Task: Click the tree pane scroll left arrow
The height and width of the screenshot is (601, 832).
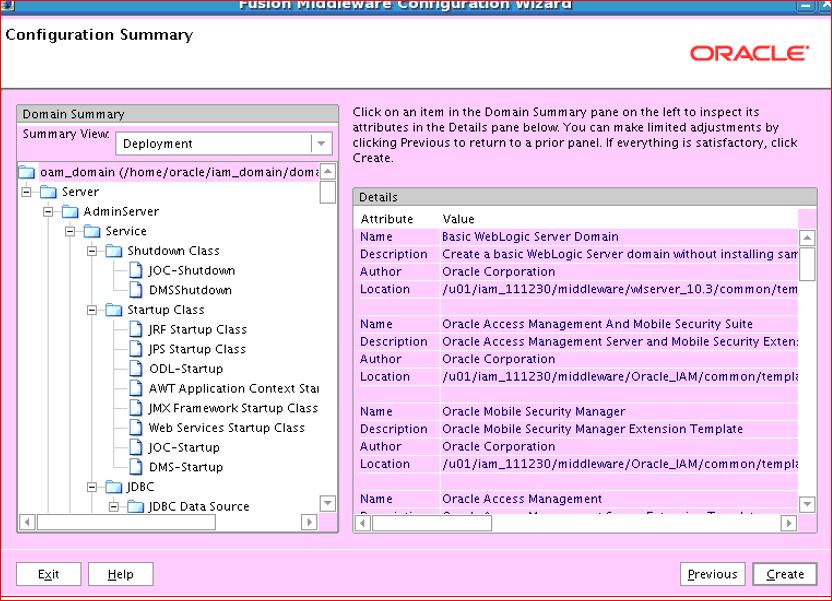Action: coord(27,522)
